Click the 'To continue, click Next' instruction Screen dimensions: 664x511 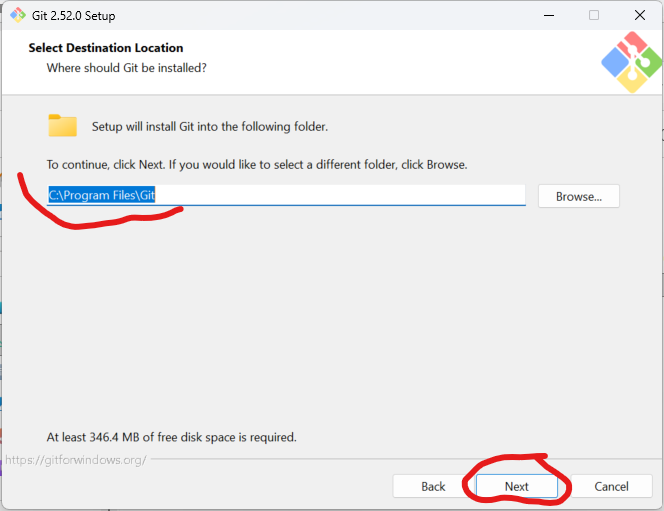257,164
